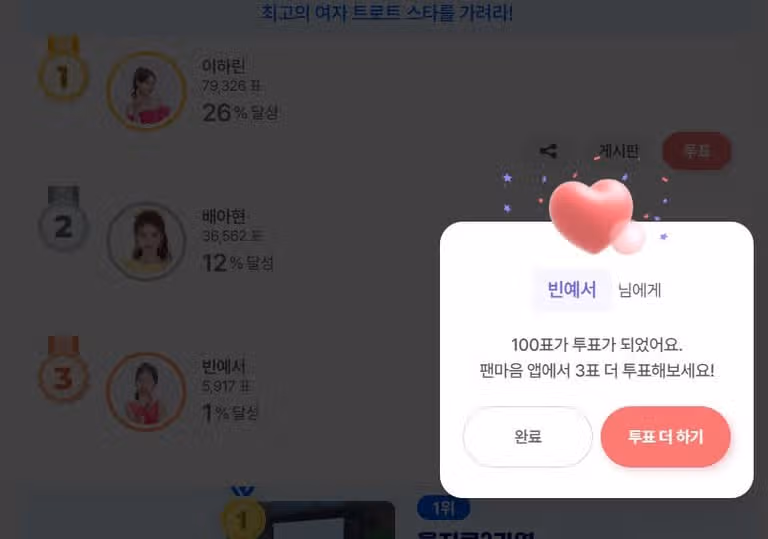
Task: Open 배아현's profile photo
Action: tap(146, 241)
